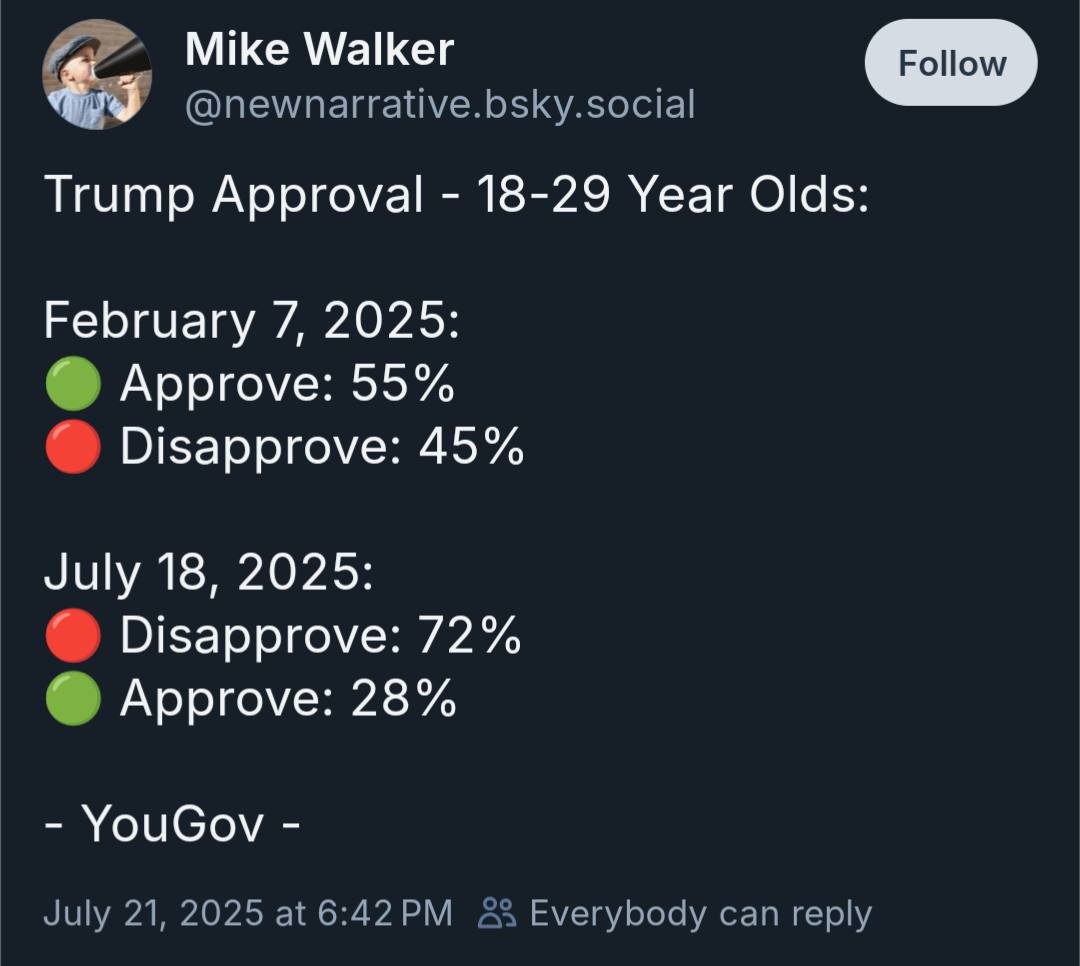Click the people icon beside reply settings
This screenshot has width=1080, height=966.
[497, 913]
